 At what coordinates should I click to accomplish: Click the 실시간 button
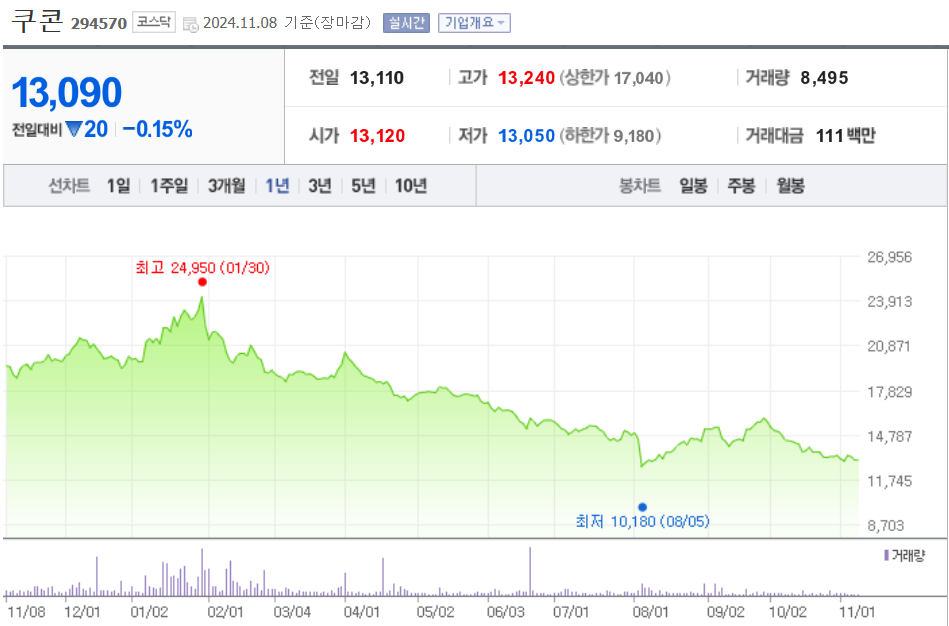click(x=406, y=23)
